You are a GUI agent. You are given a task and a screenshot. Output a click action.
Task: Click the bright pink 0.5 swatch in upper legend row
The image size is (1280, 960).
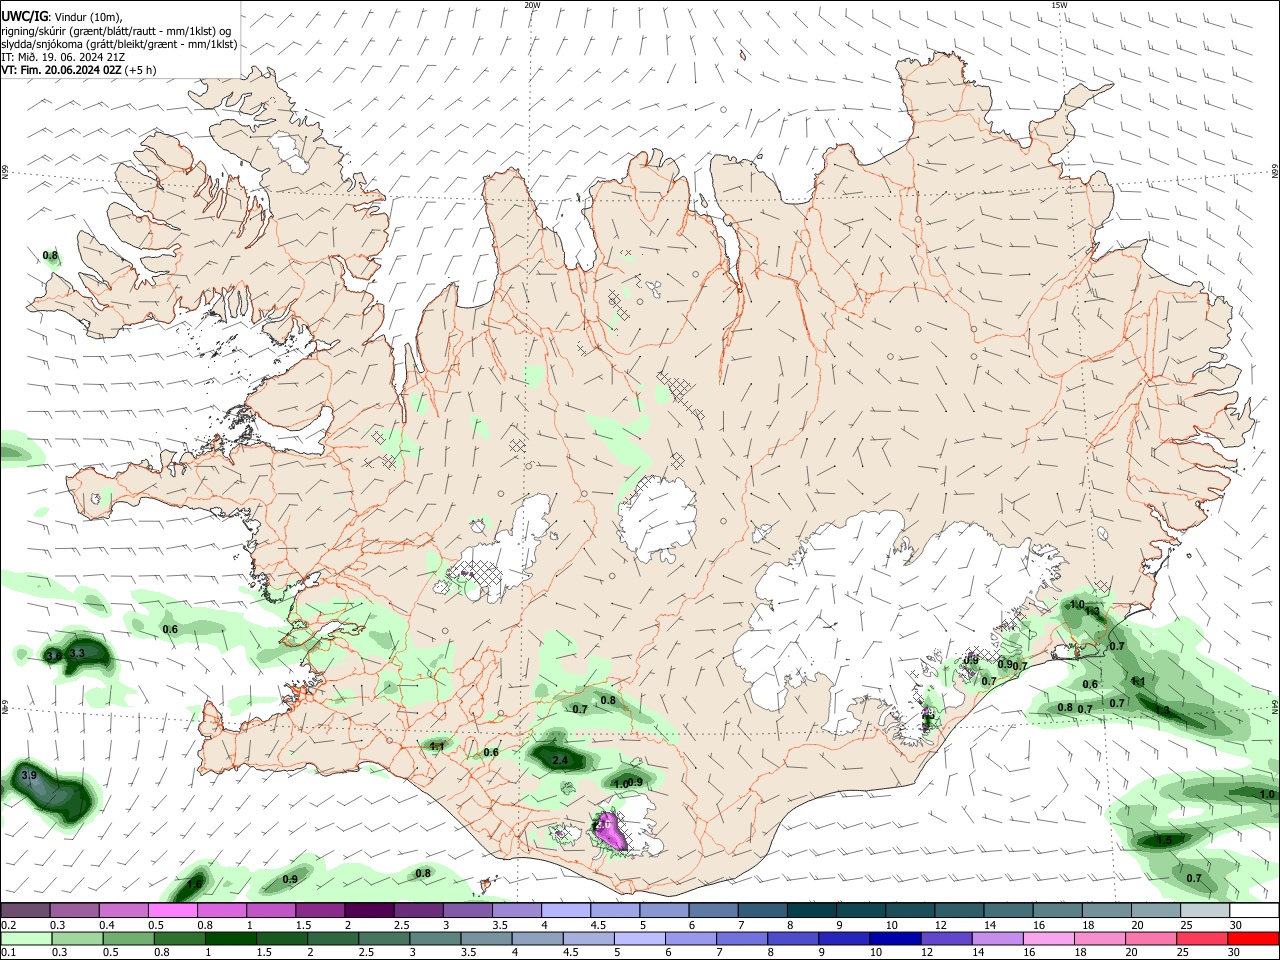[x=173, y=910]
